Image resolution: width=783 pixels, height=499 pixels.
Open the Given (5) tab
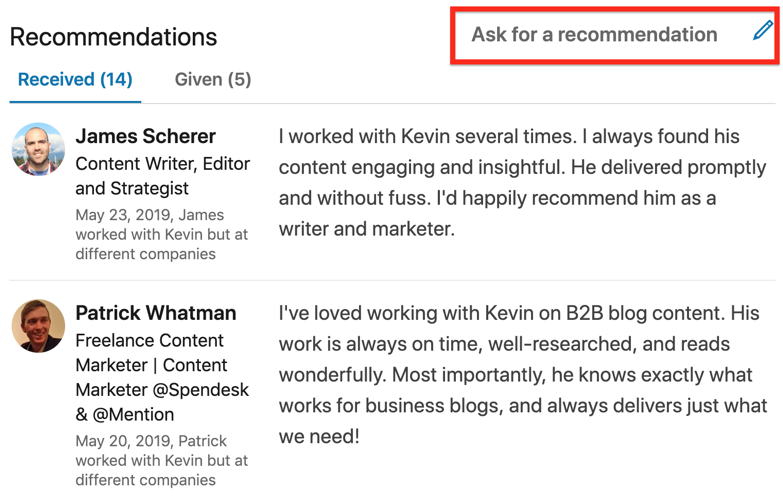213,79
